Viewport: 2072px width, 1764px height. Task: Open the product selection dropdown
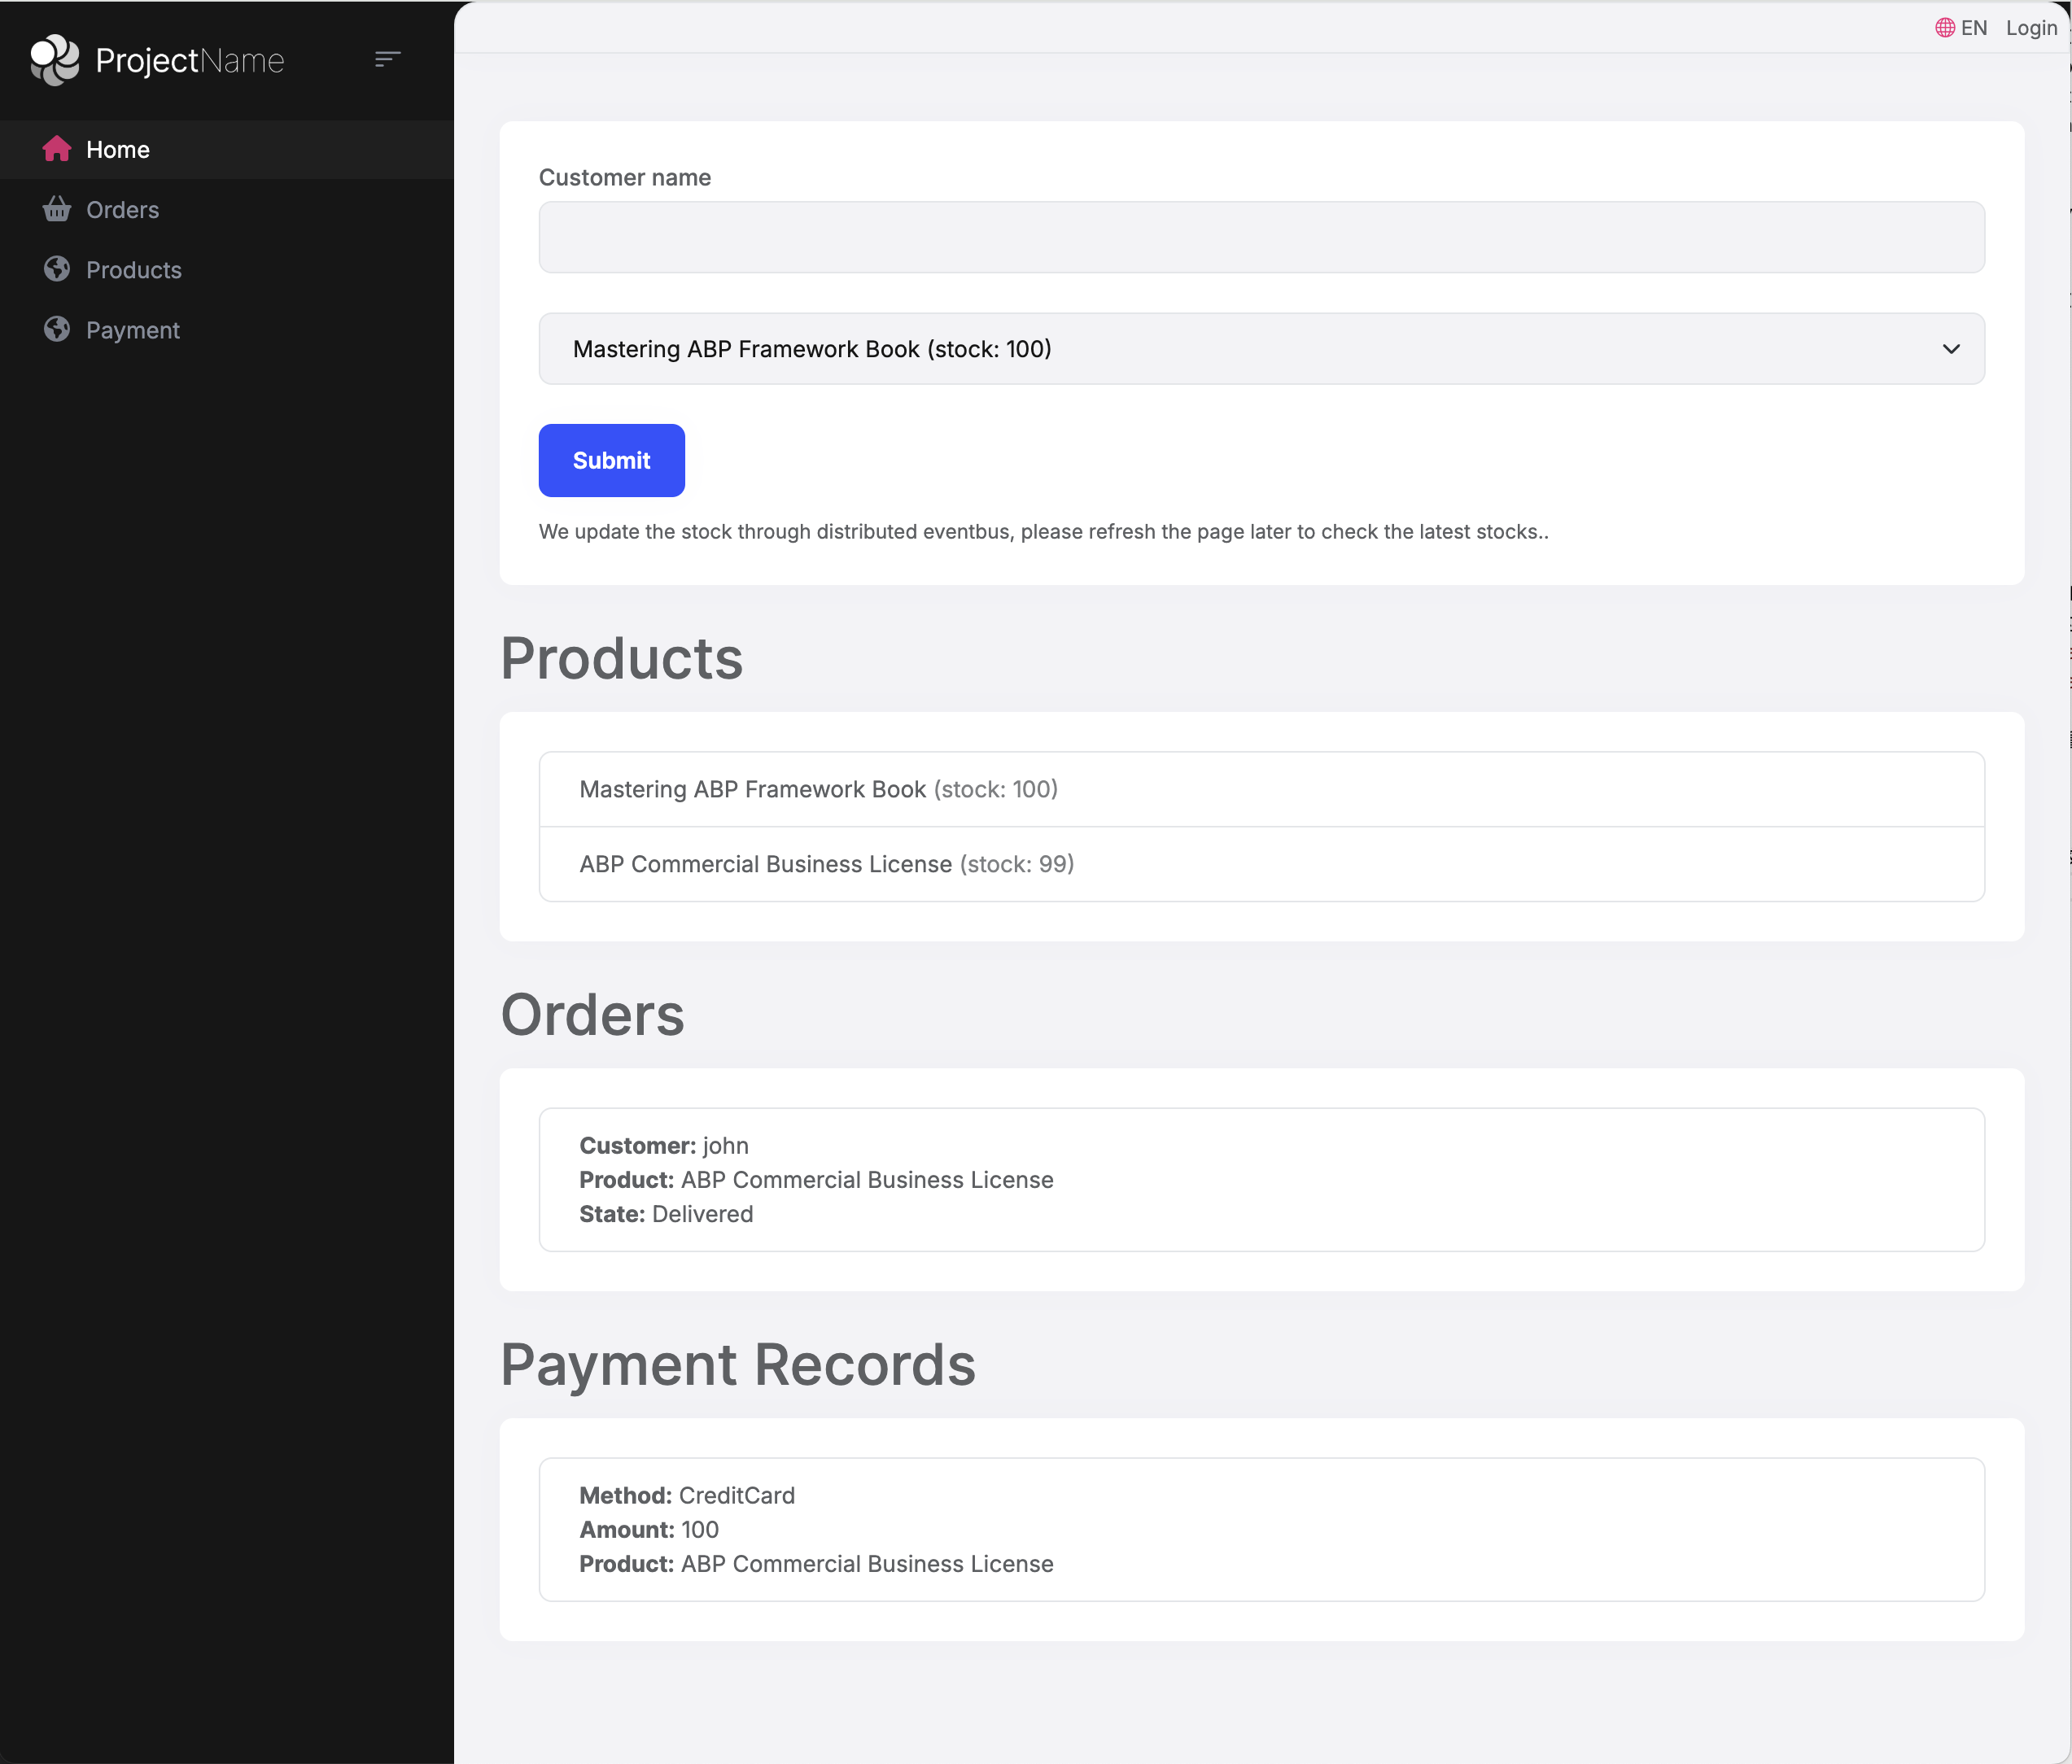1260,349
